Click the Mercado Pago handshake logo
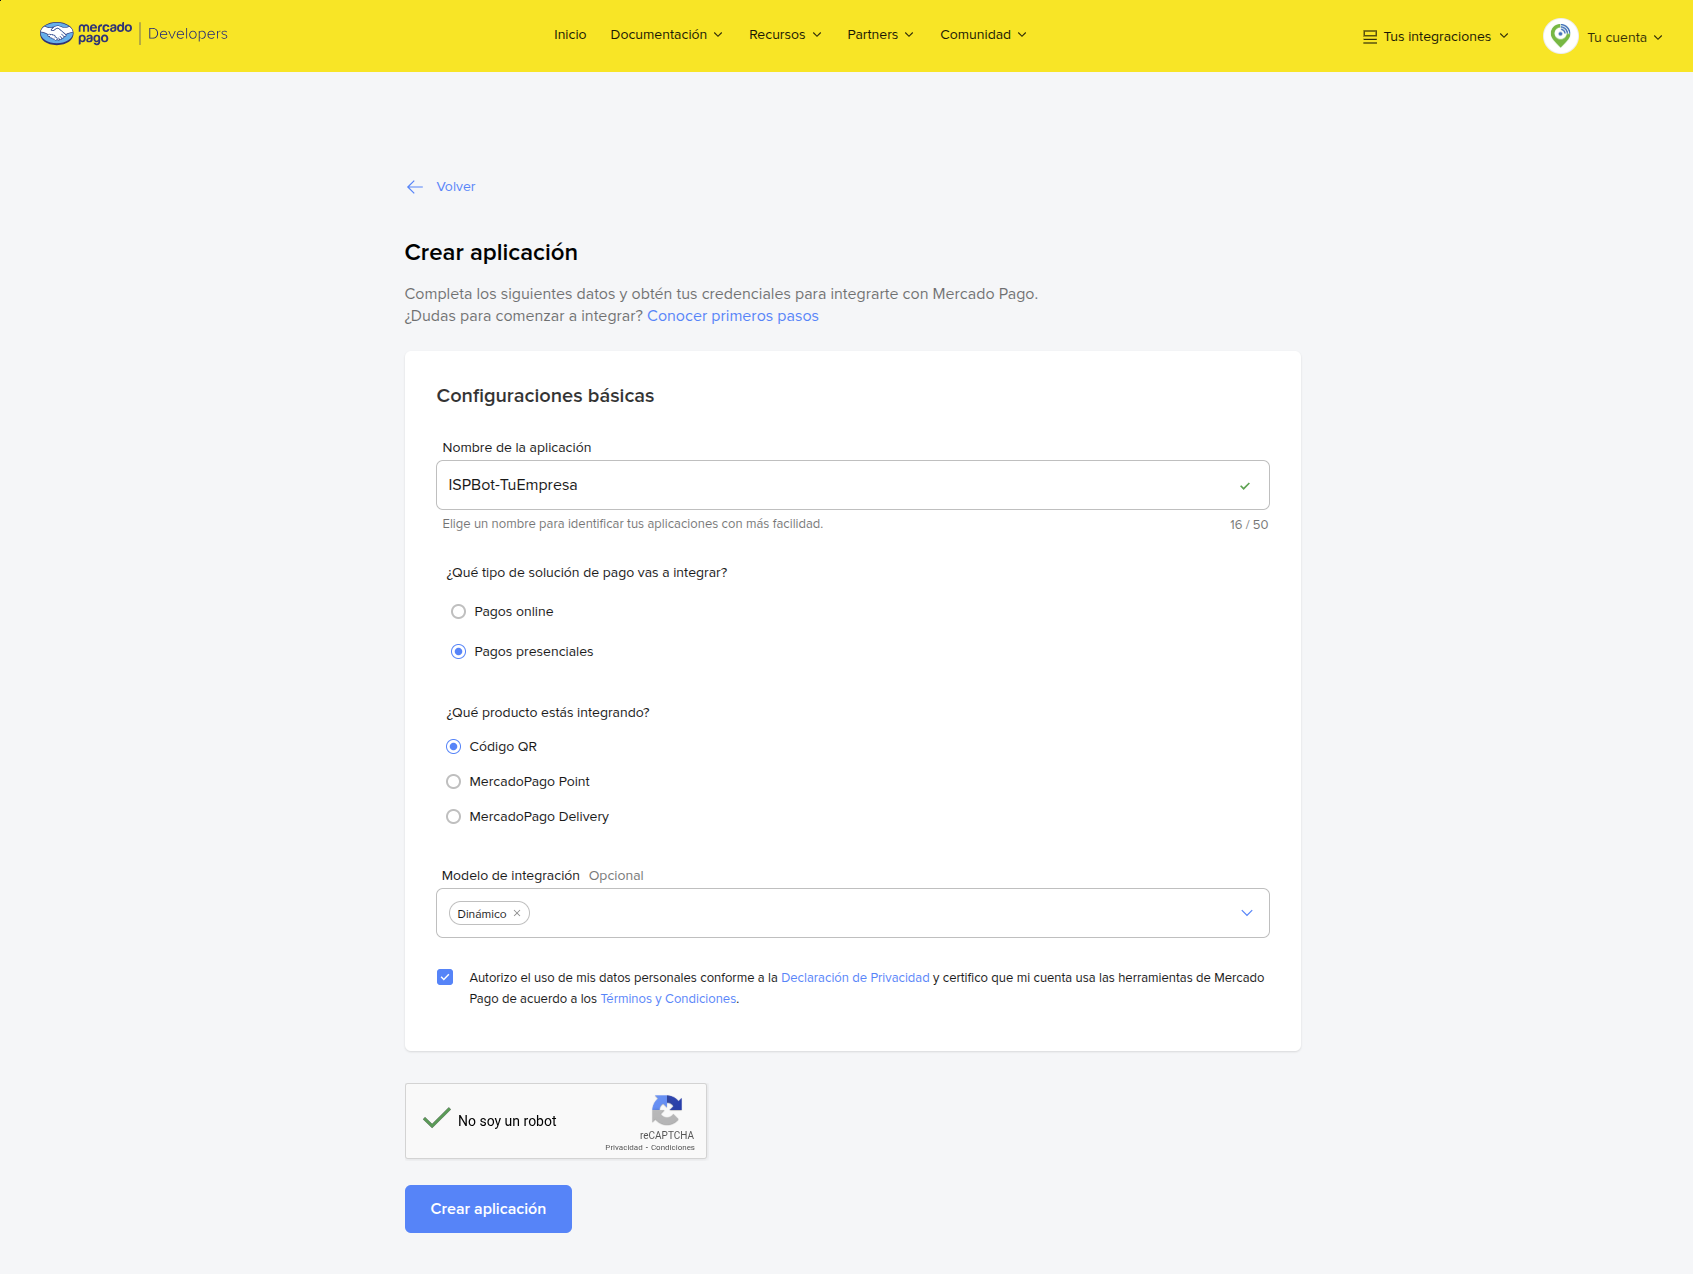This screenshot has height=1274, width=1693. 57,34
